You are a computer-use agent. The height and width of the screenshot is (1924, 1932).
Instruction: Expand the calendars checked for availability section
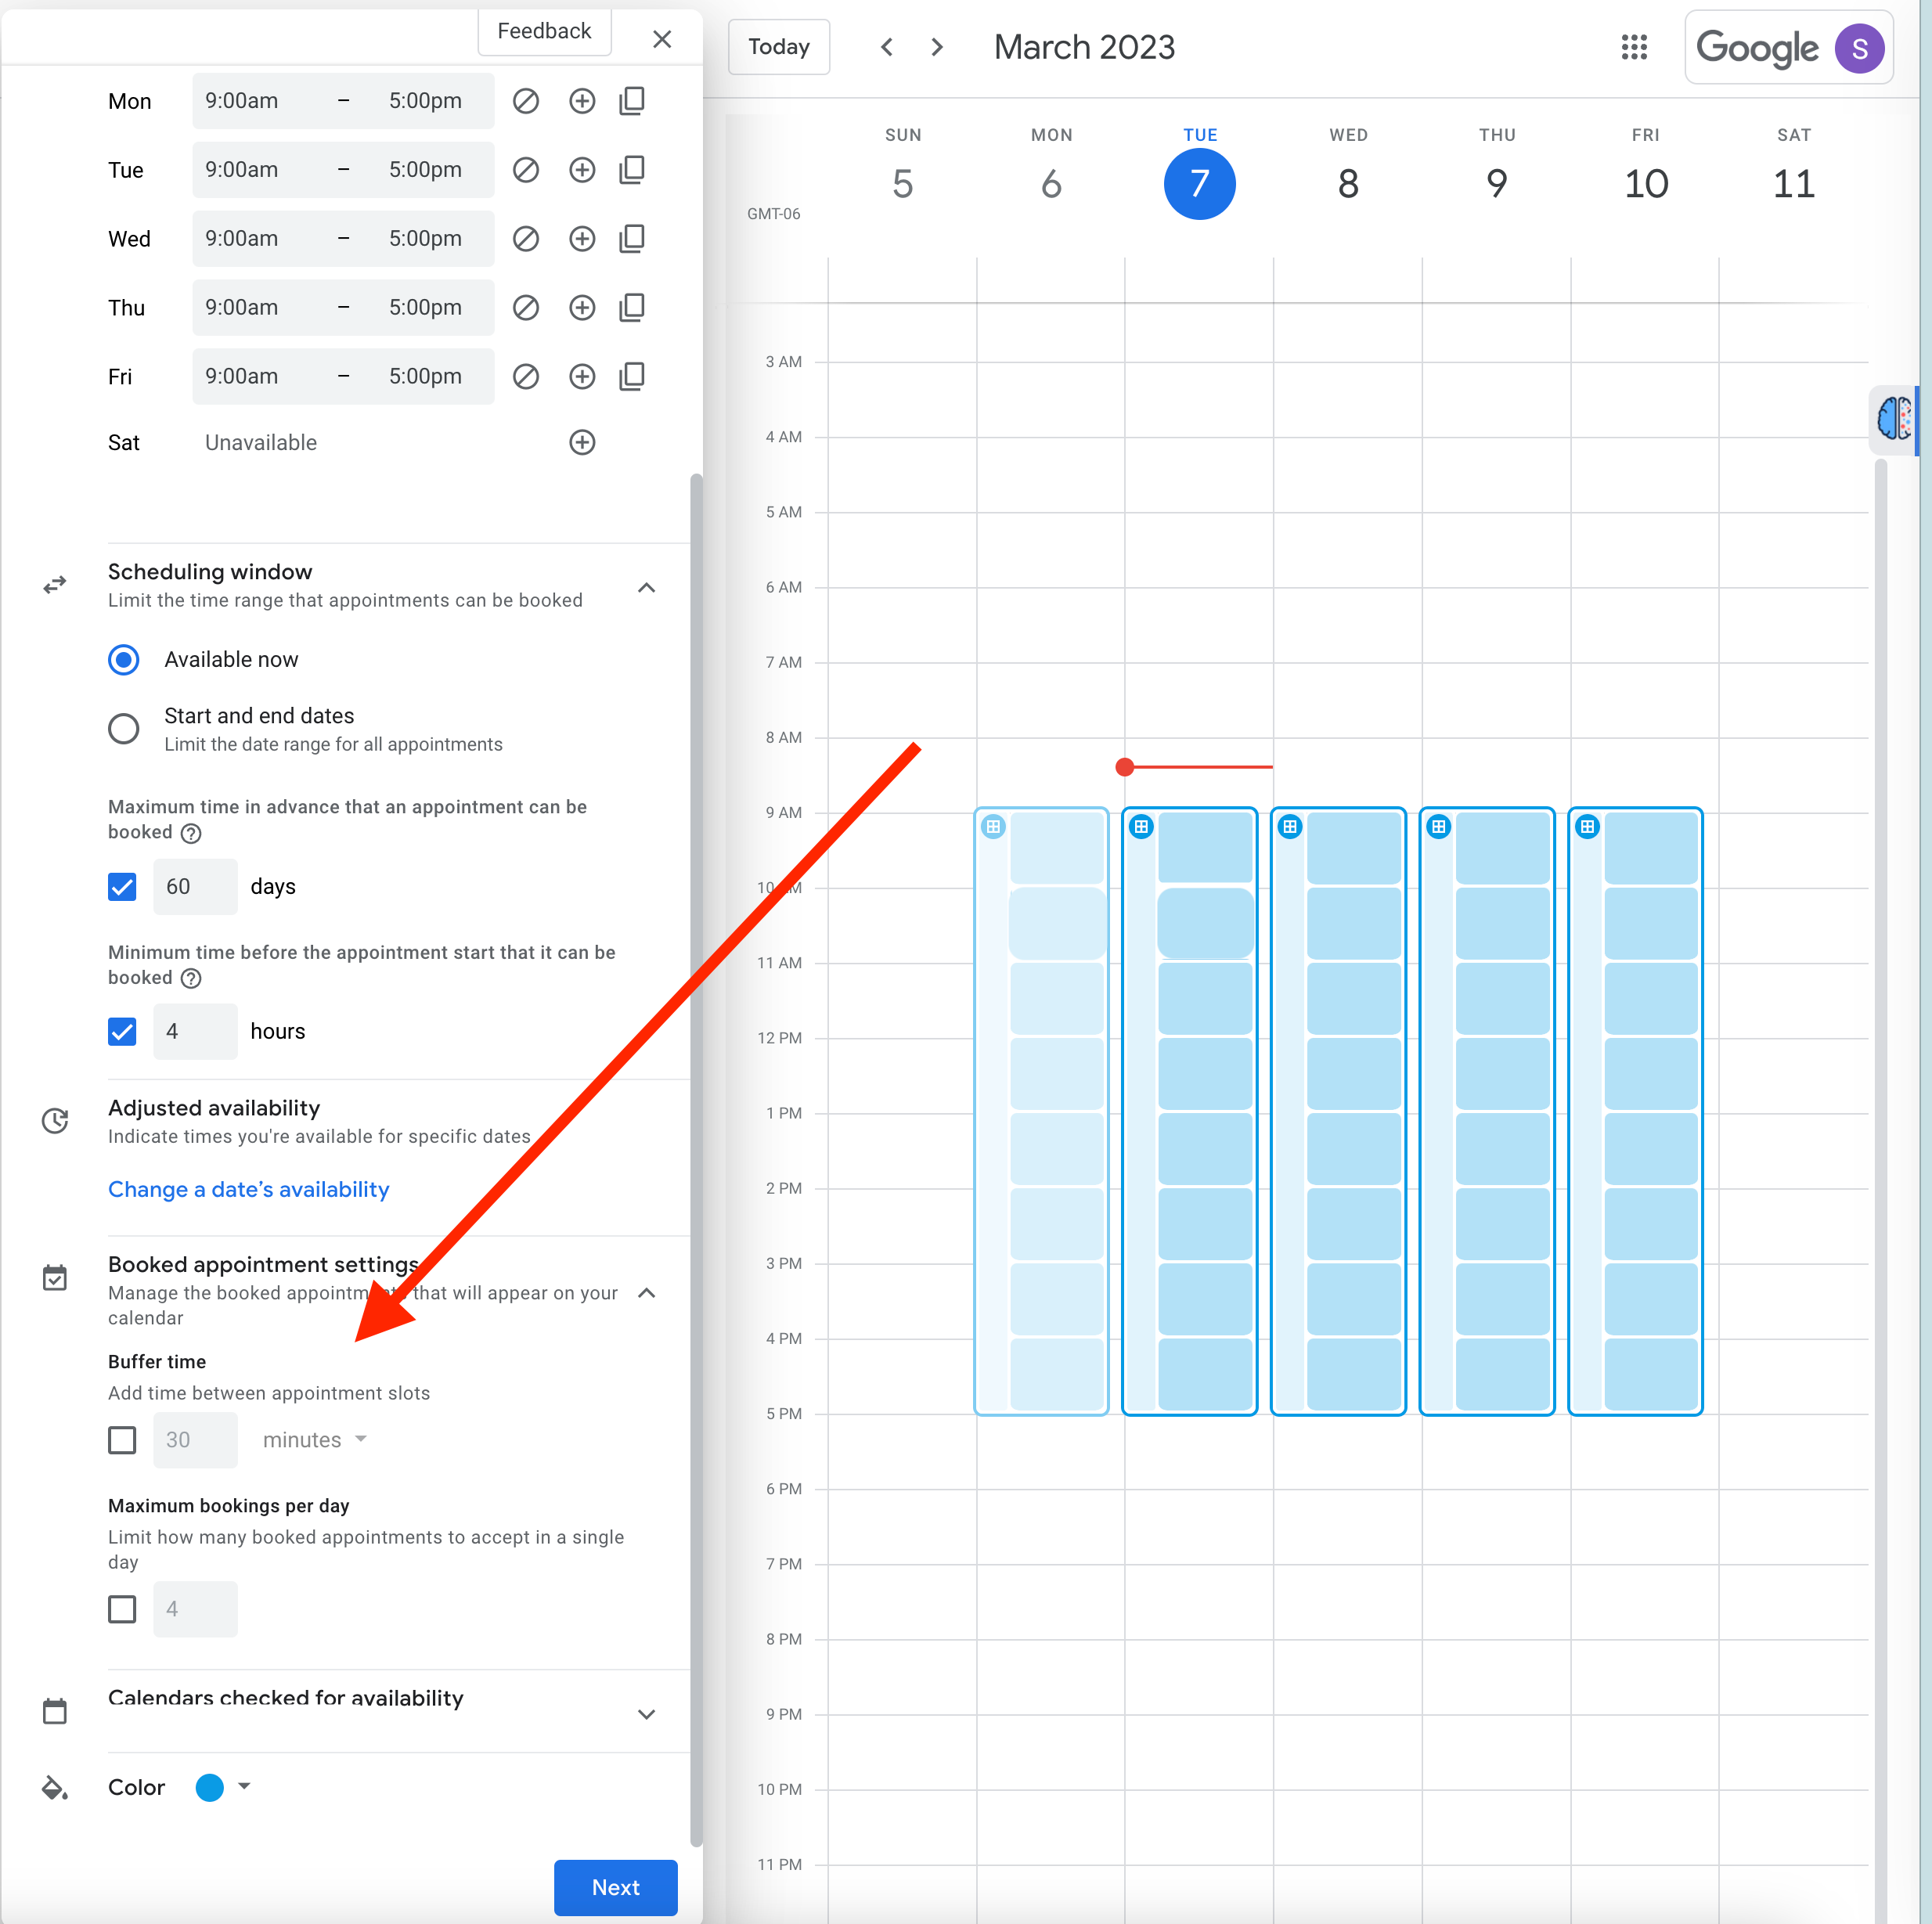pyautogui.click(x=647, y=1707)
